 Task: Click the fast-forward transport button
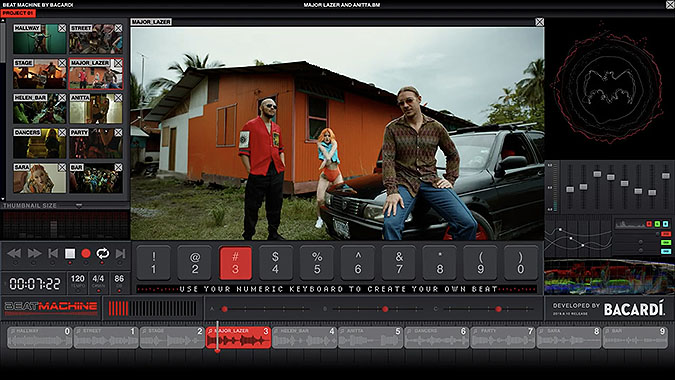pos(34,253)
